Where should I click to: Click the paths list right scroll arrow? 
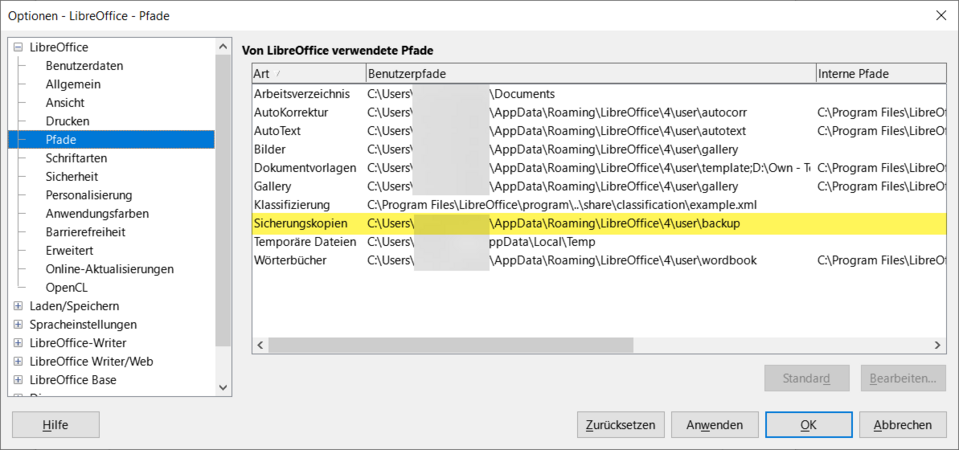937,345
